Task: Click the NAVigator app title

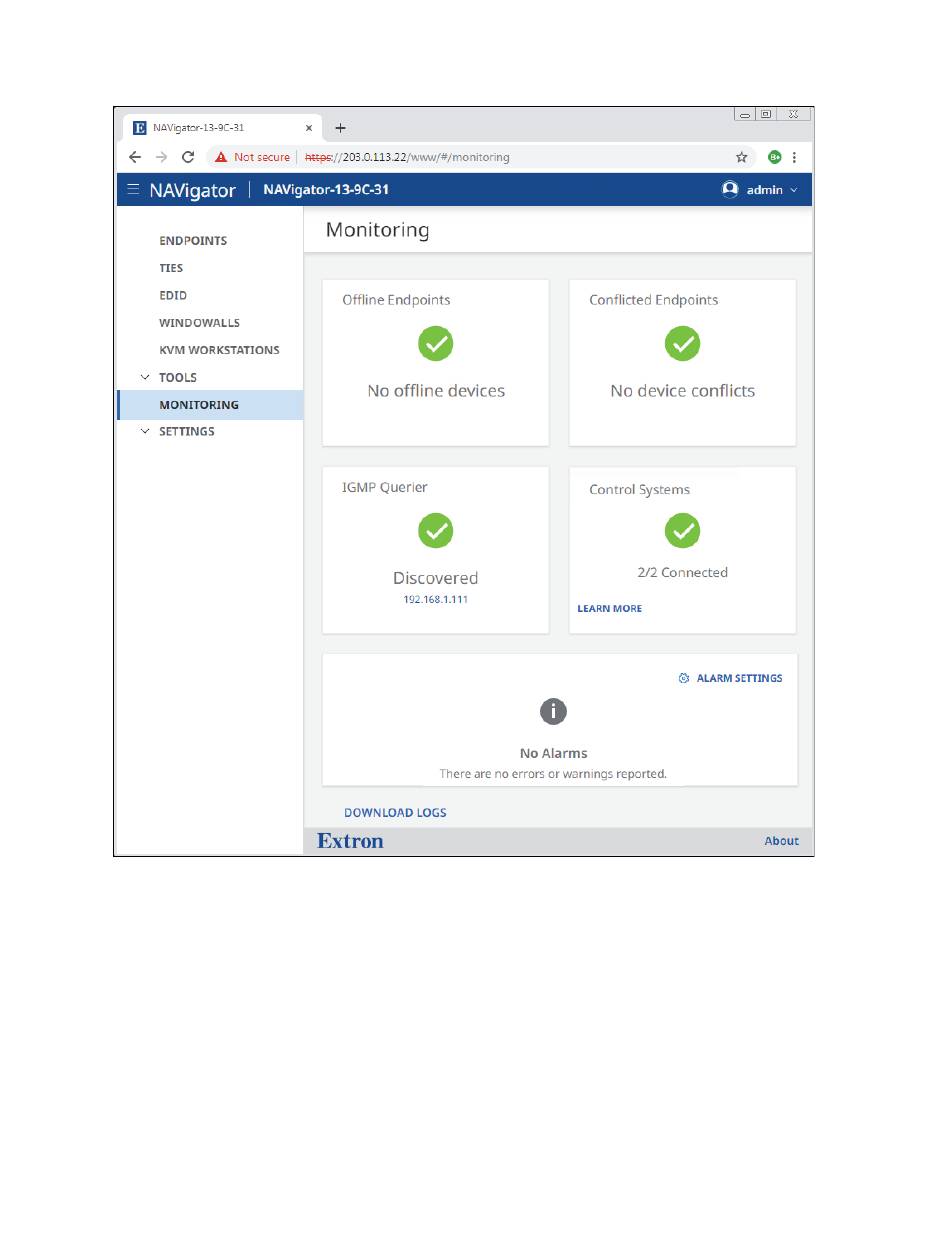Action: tap(193, 190)
